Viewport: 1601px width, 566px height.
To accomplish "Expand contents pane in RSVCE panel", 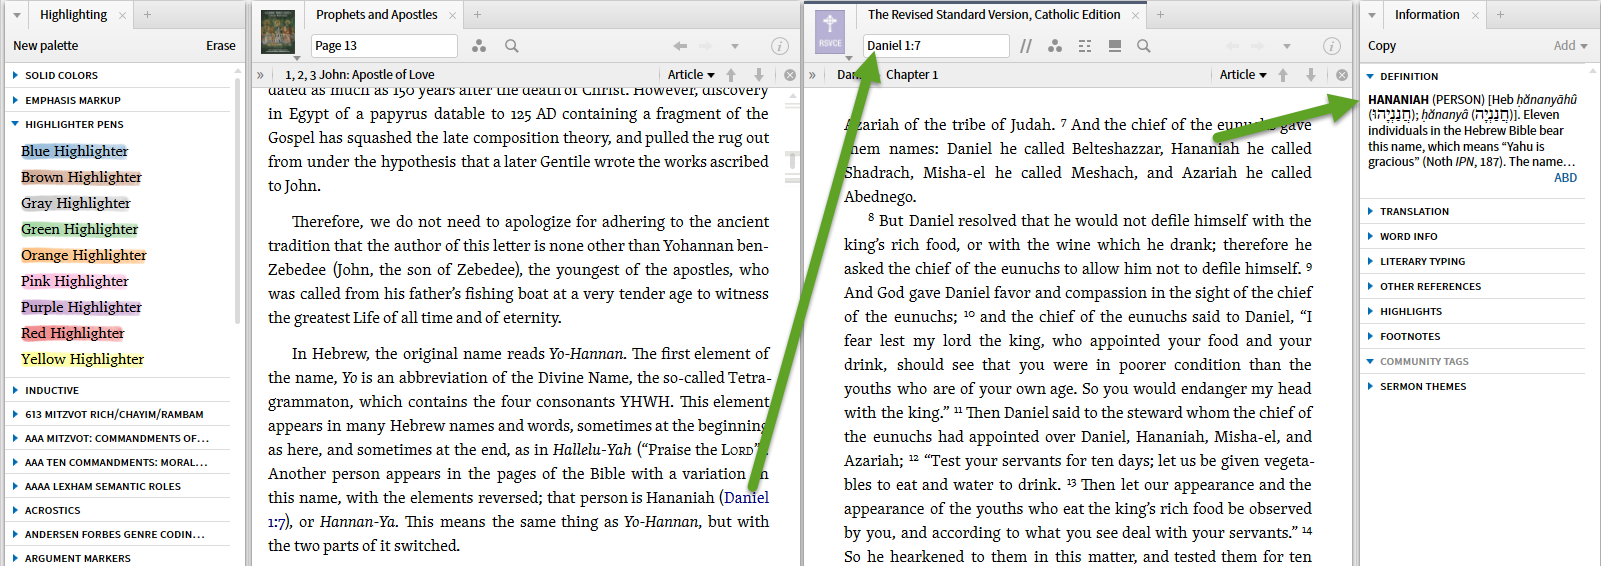I will [x=812, y=75].
